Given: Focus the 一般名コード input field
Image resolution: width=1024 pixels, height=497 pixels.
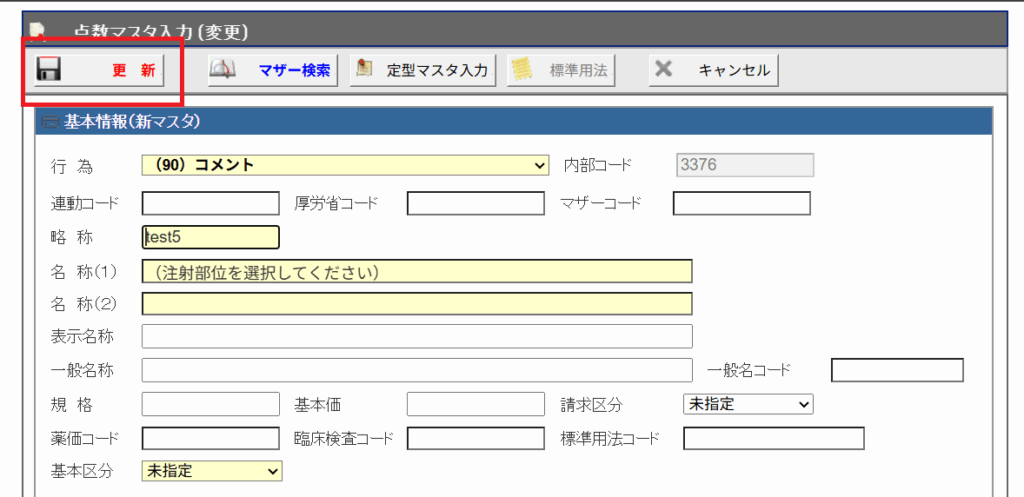Looking at the screenshot, I should pos(897,370).
